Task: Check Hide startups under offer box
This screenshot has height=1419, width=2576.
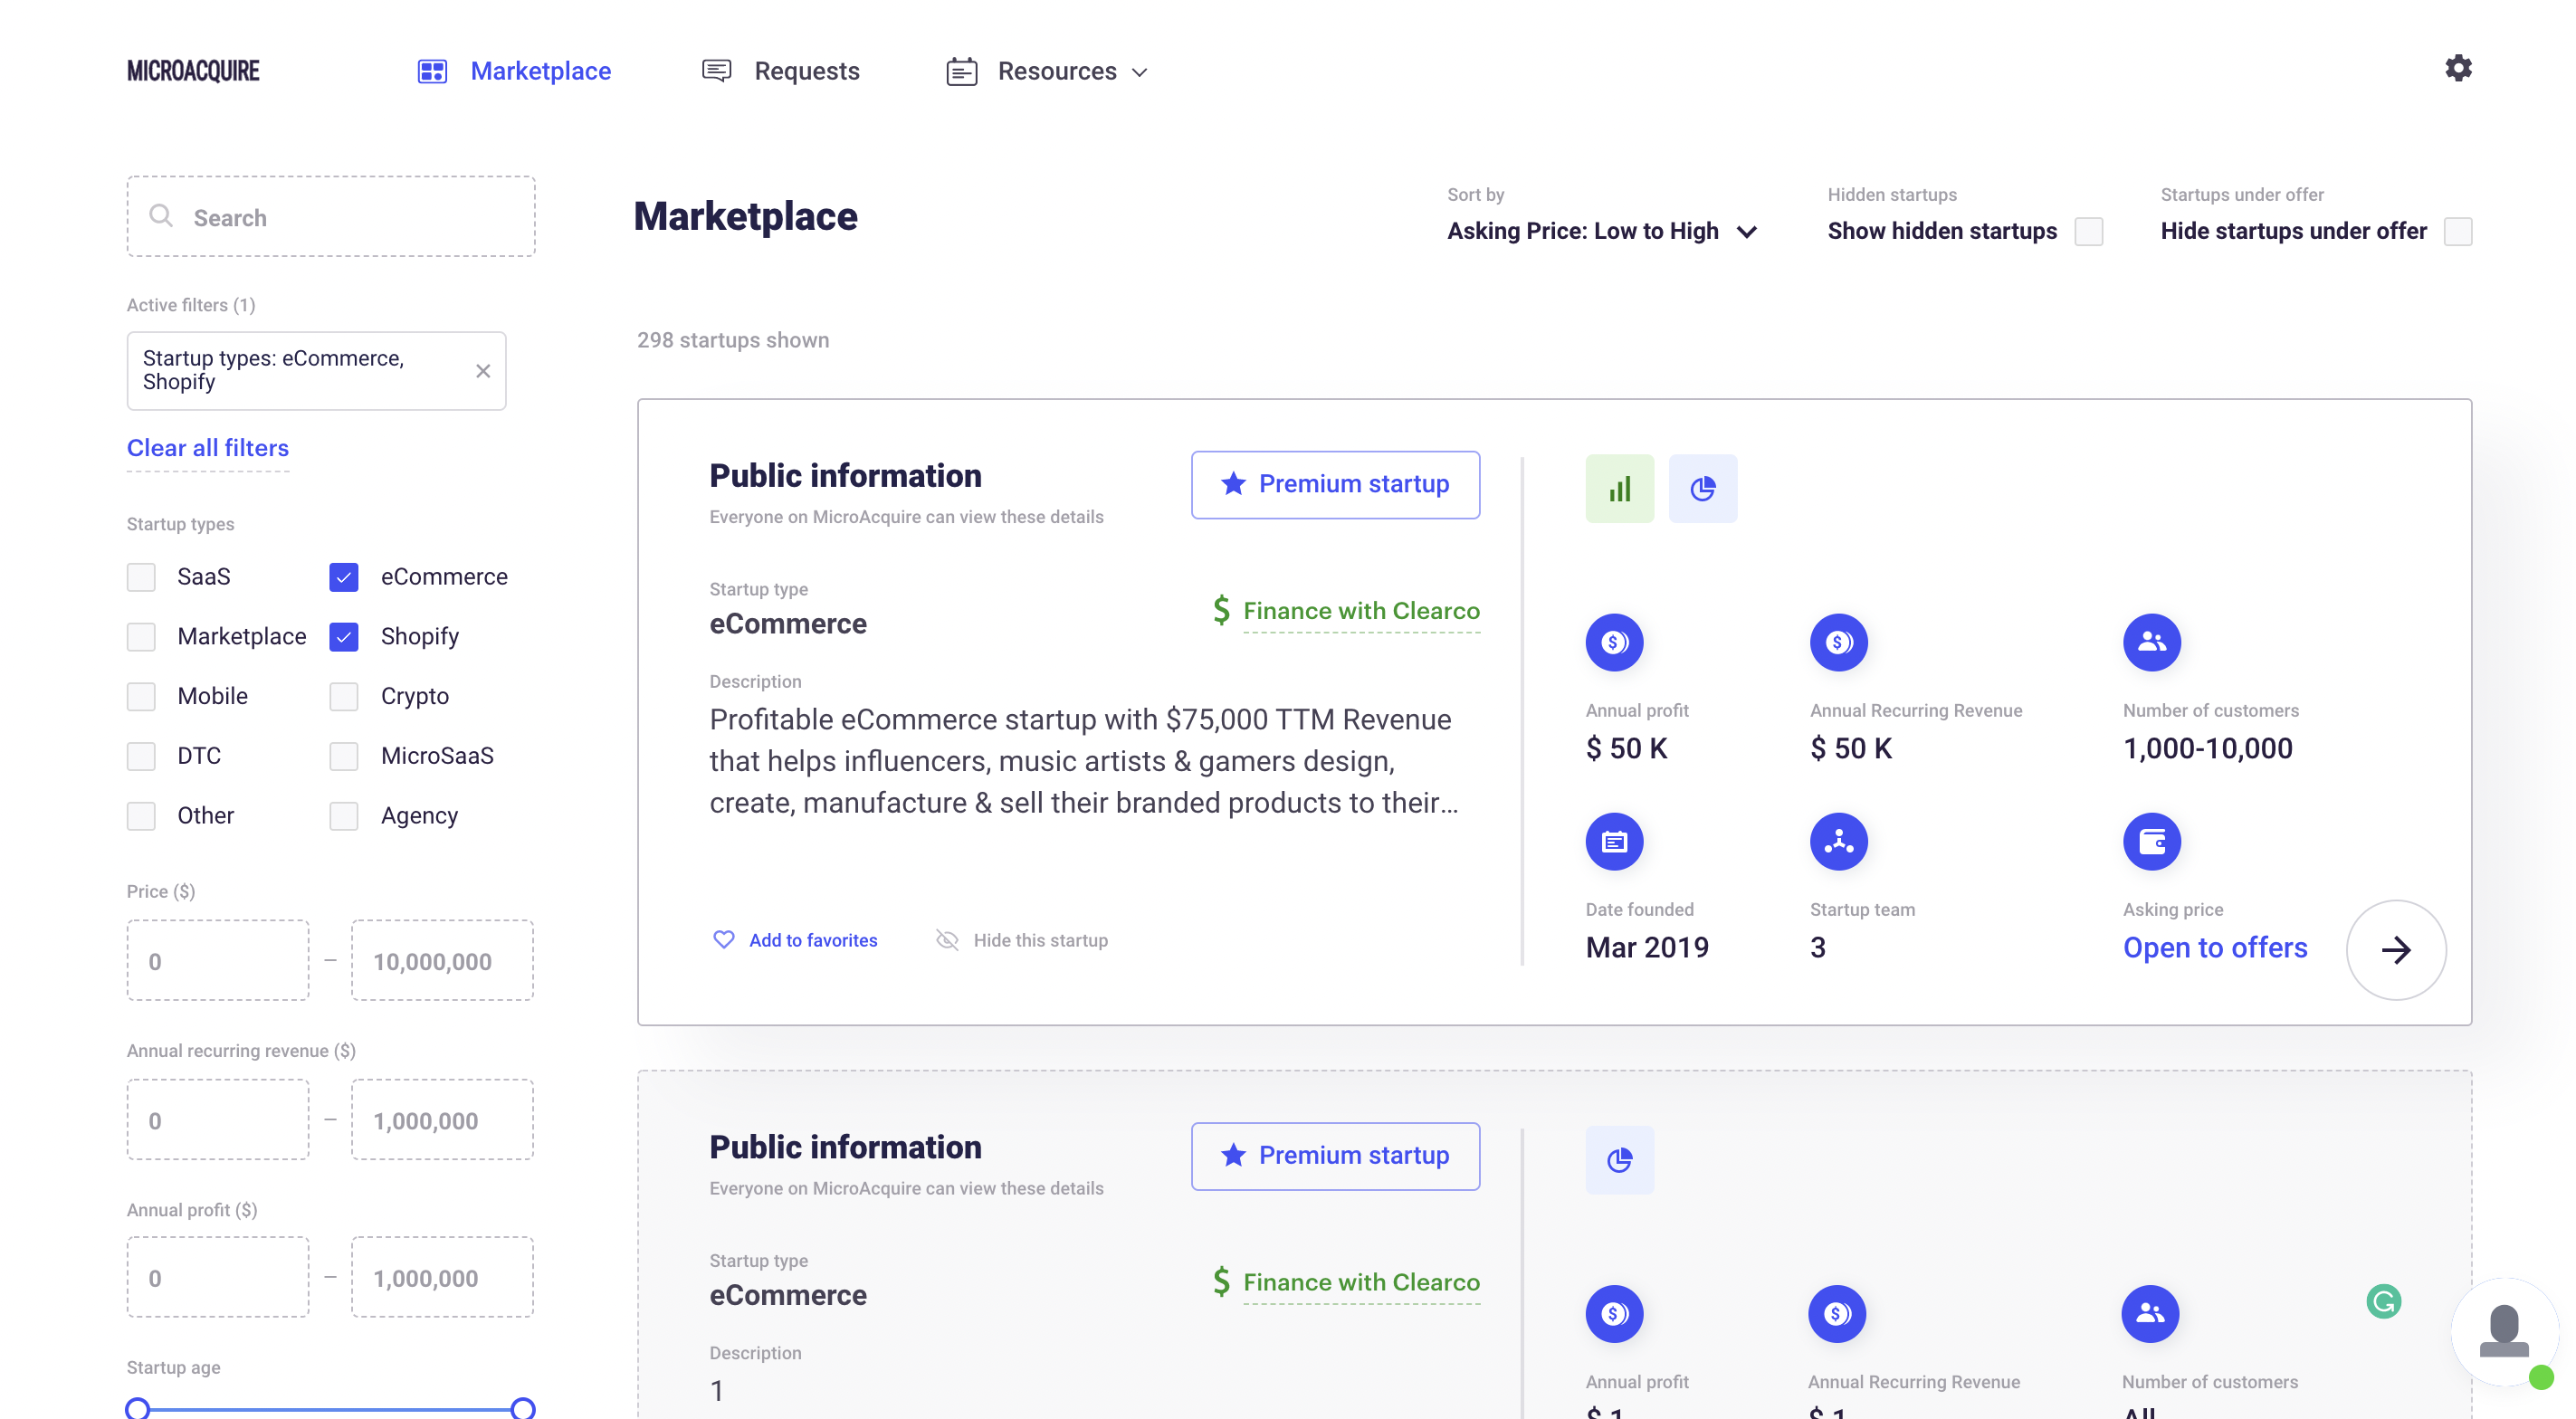Action: click(x=2457, y=231)
